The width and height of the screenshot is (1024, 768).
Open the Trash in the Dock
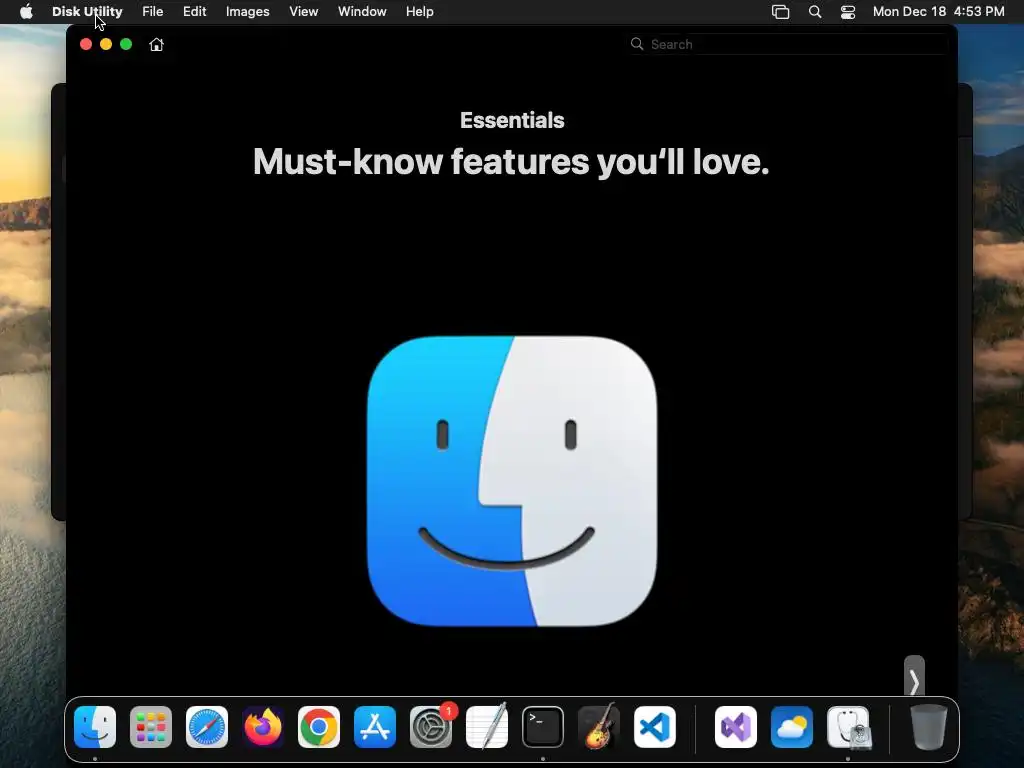929,727
